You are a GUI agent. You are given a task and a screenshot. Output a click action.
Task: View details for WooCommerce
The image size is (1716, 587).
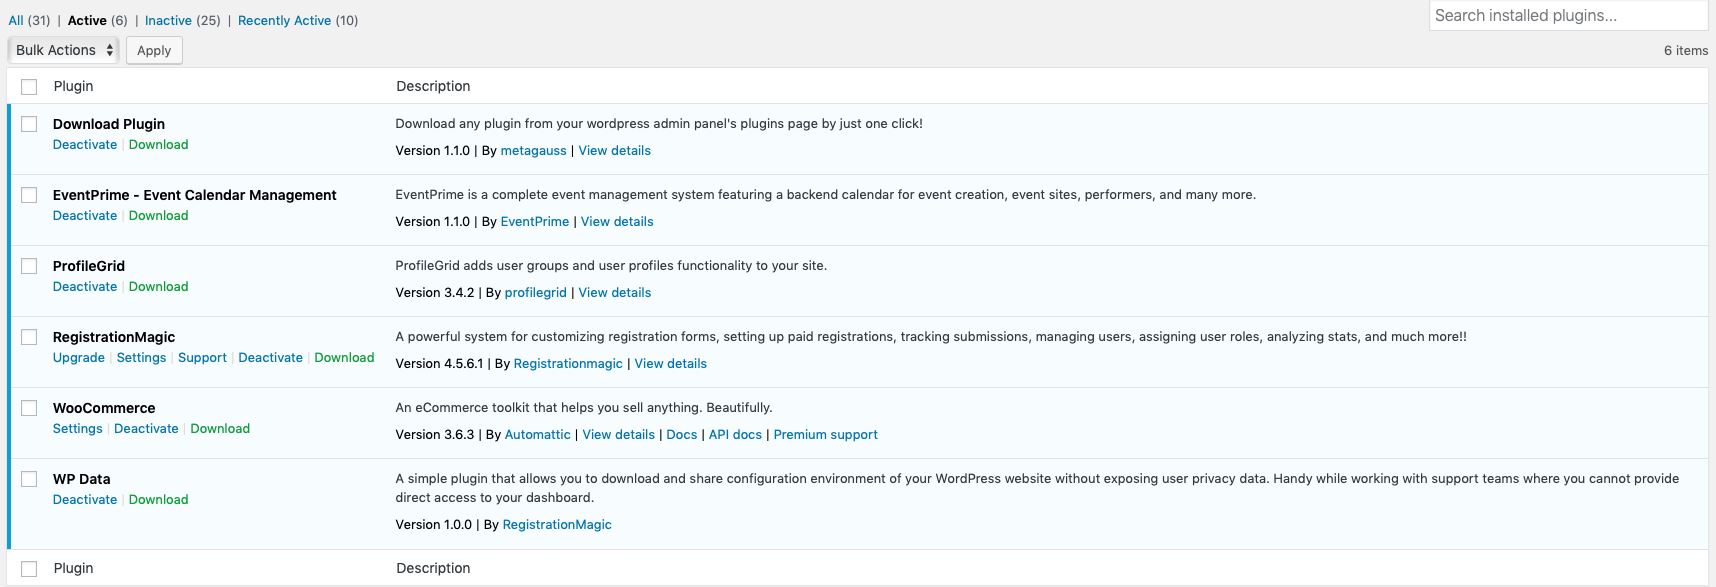click(618, 435)
